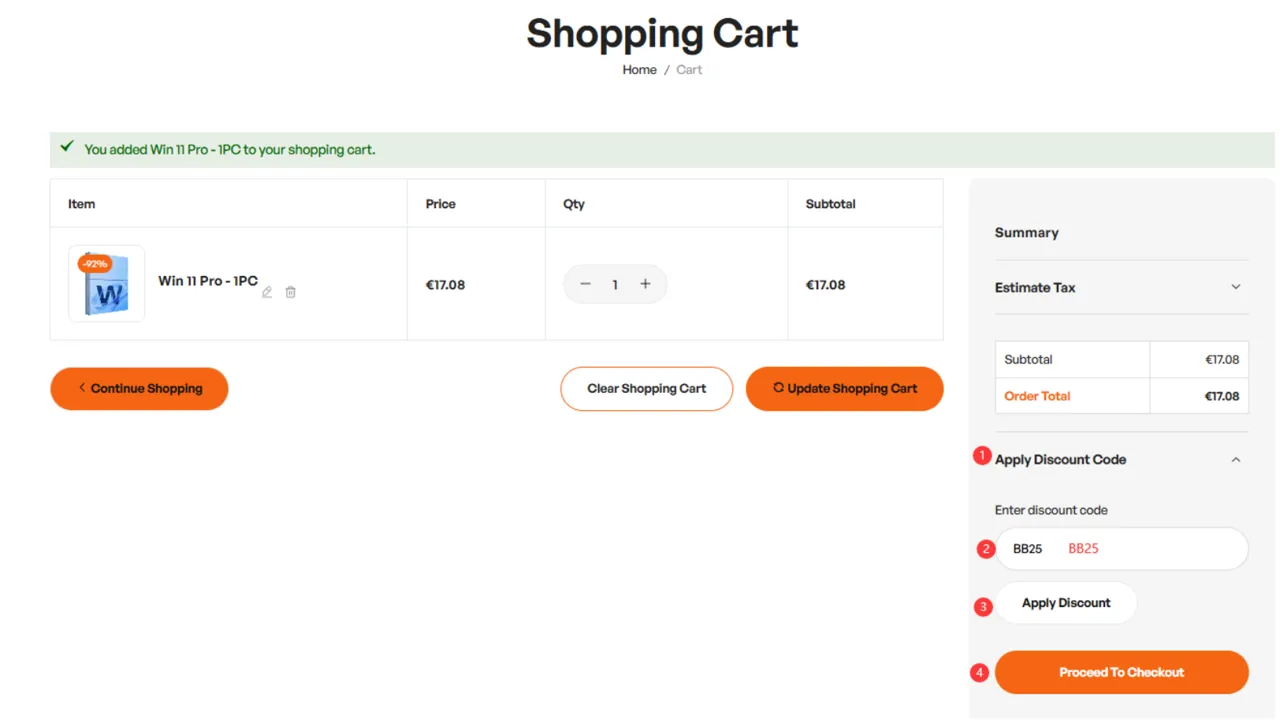Viewport: 1280px width, 727px height.
Task: Open the Win 11 Pro product thumbnail
Action: click(106, 284)
